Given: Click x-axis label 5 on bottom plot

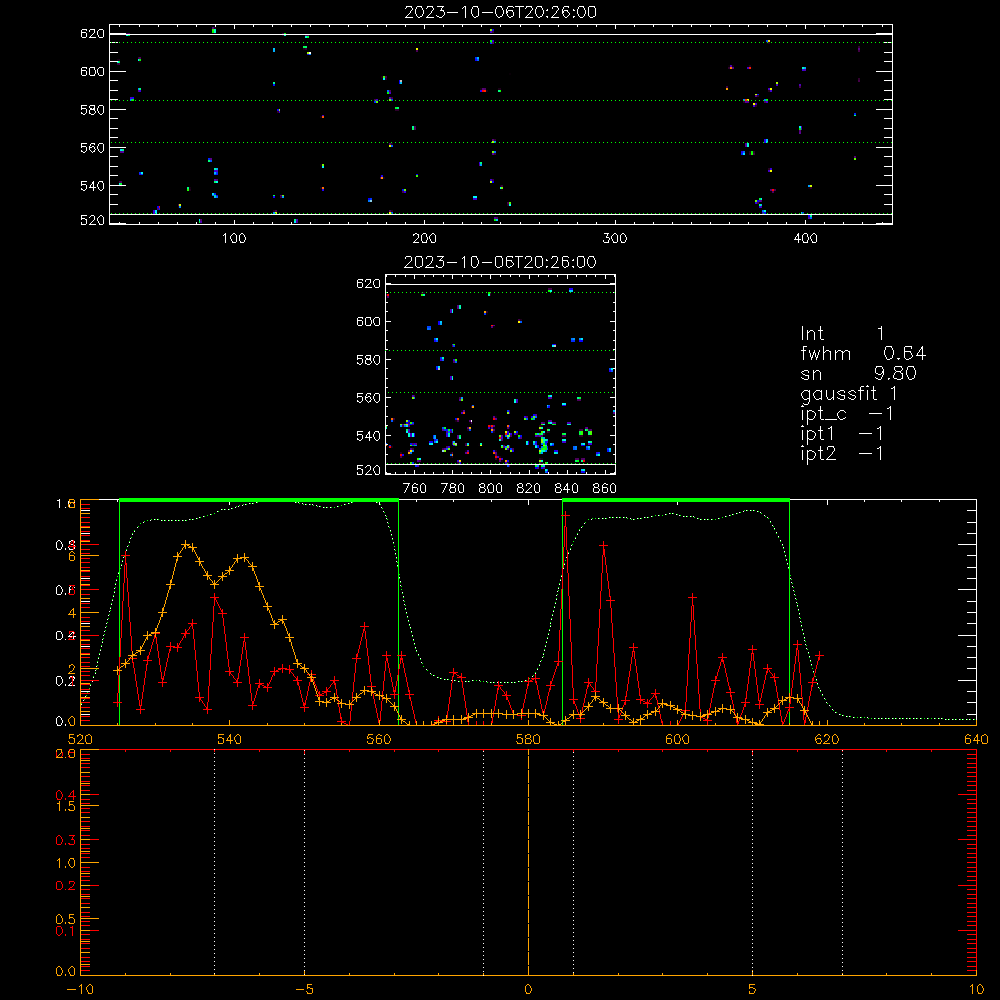Looking at the screenshot, I should (753, 989).
